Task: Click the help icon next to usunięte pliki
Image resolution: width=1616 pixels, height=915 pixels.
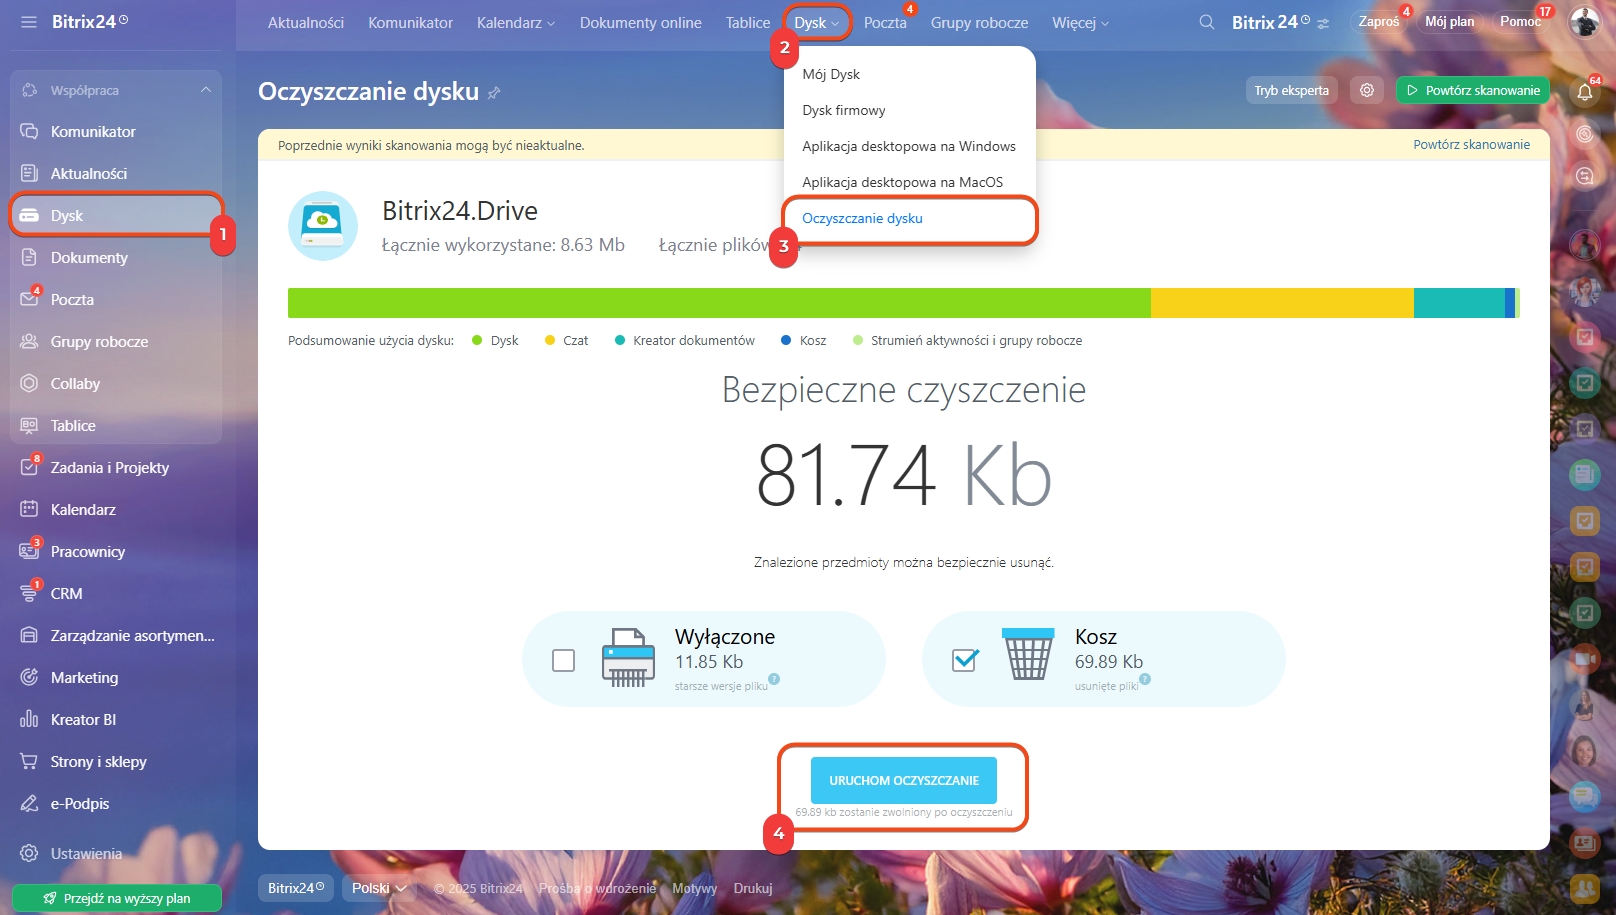Action: 1145,679
